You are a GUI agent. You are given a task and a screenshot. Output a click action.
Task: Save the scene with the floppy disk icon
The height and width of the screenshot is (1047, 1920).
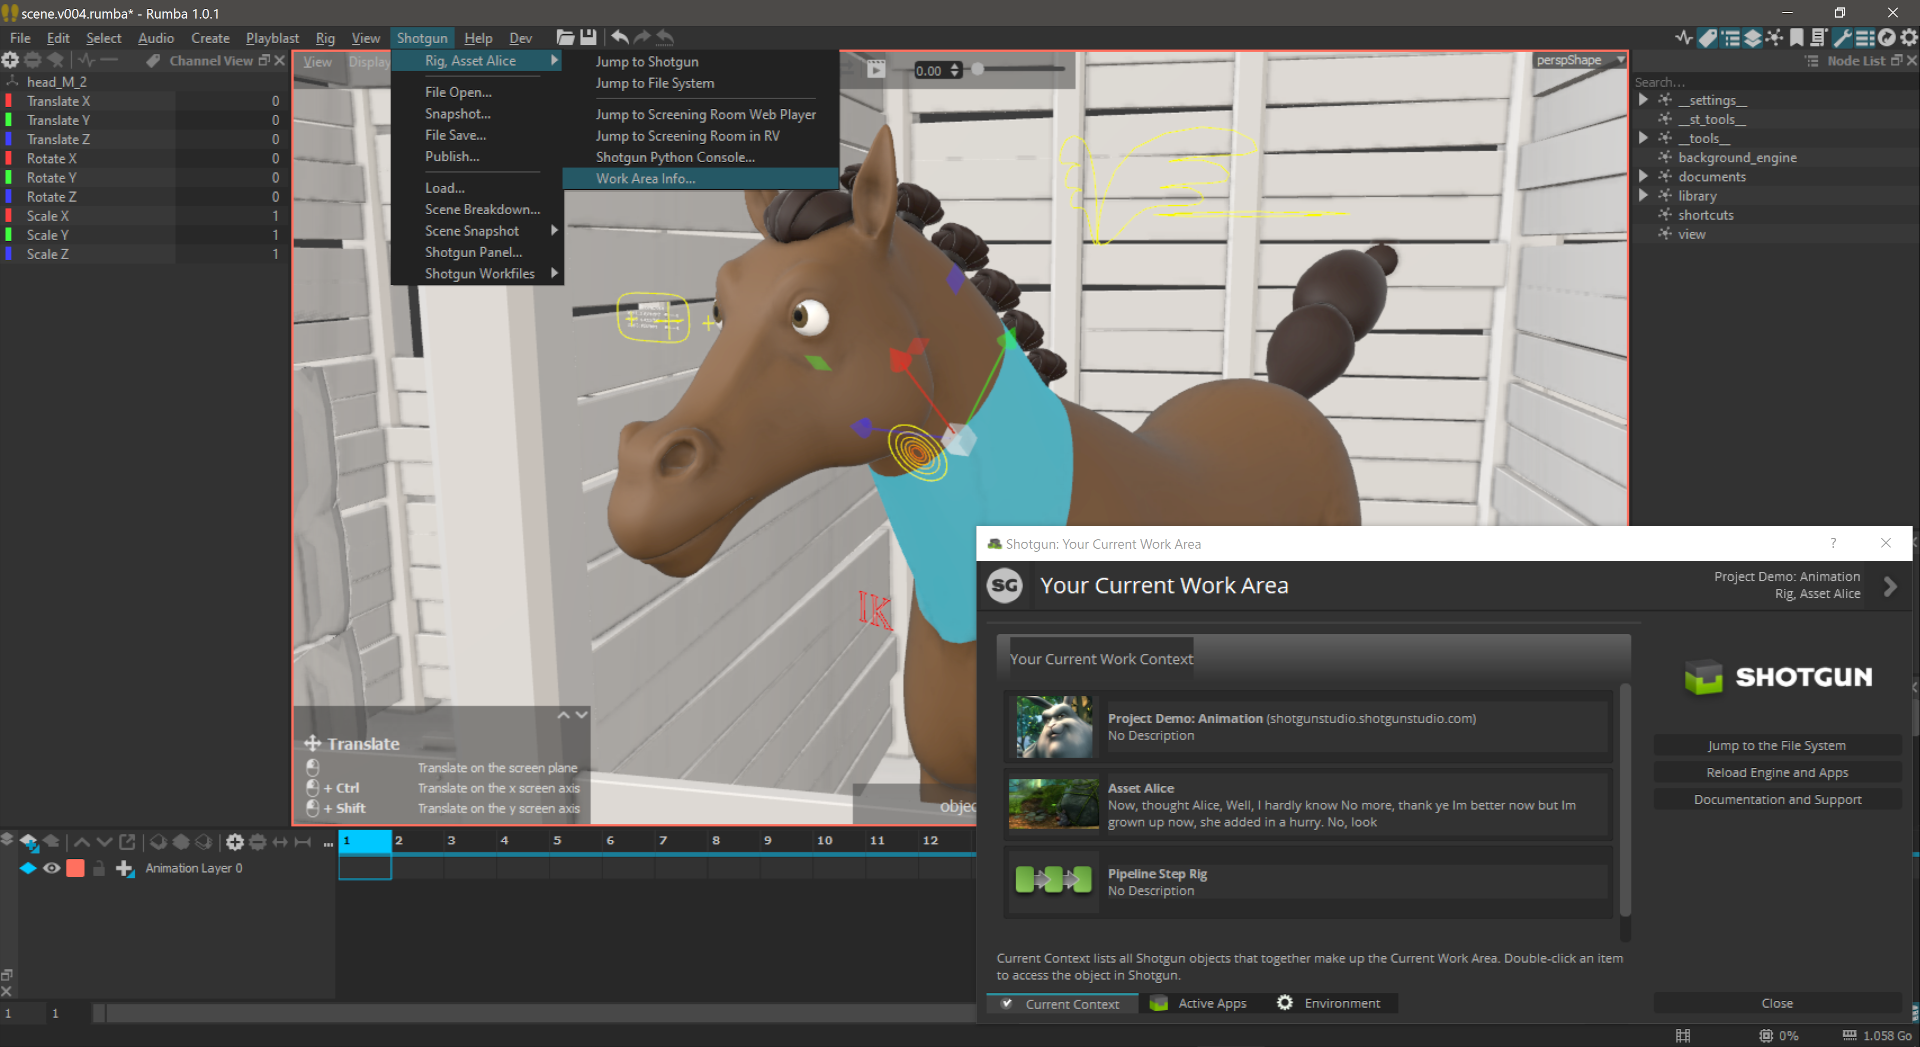pyautogui.click(x=589, y=37)
